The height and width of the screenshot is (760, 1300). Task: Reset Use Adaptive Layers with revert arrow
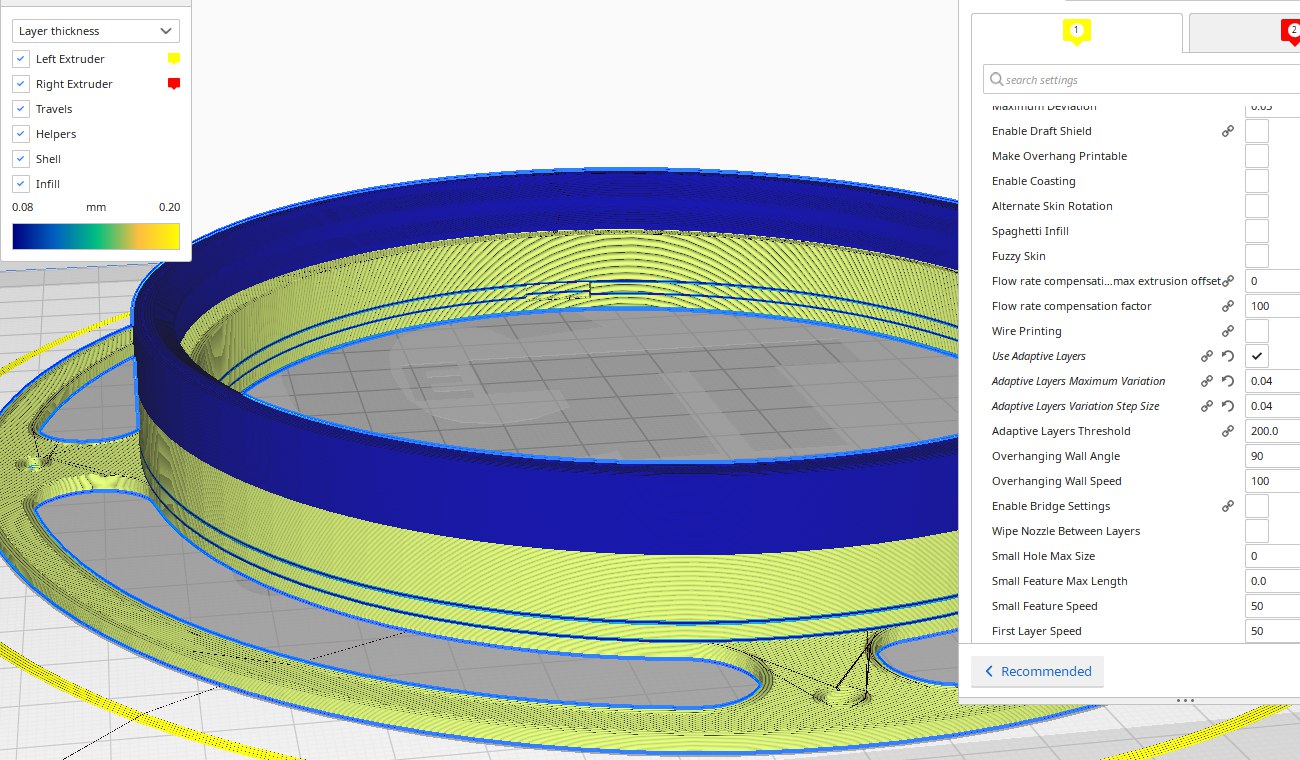pos(1228,356)
